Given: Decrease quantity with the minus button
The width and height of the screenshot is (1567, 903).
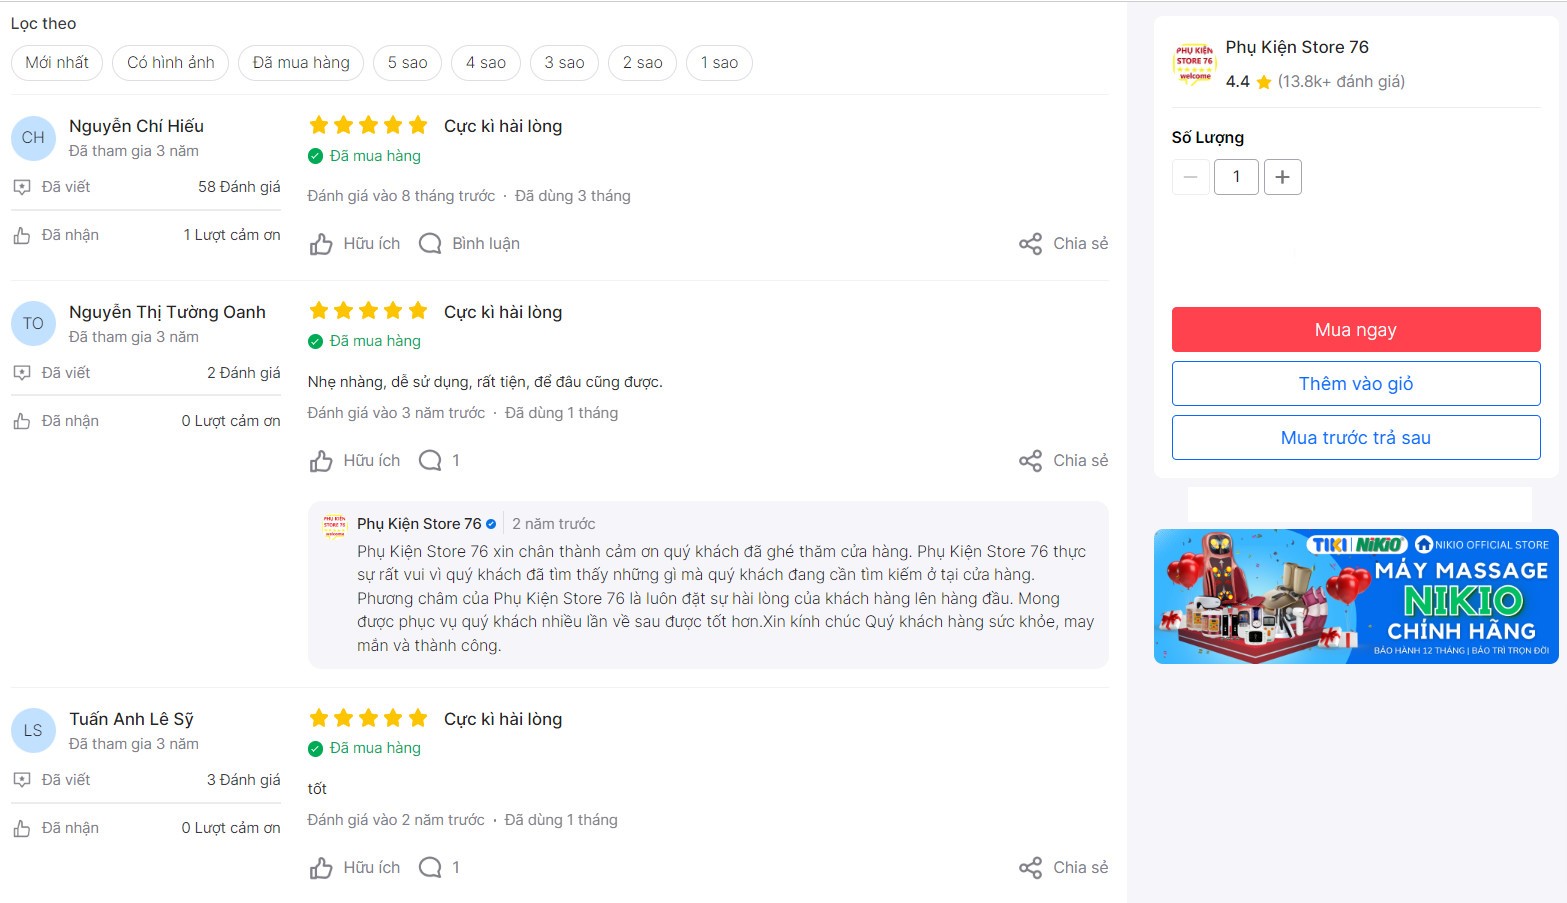Looking at the screenshot, I should click(x=1190, y=177).
